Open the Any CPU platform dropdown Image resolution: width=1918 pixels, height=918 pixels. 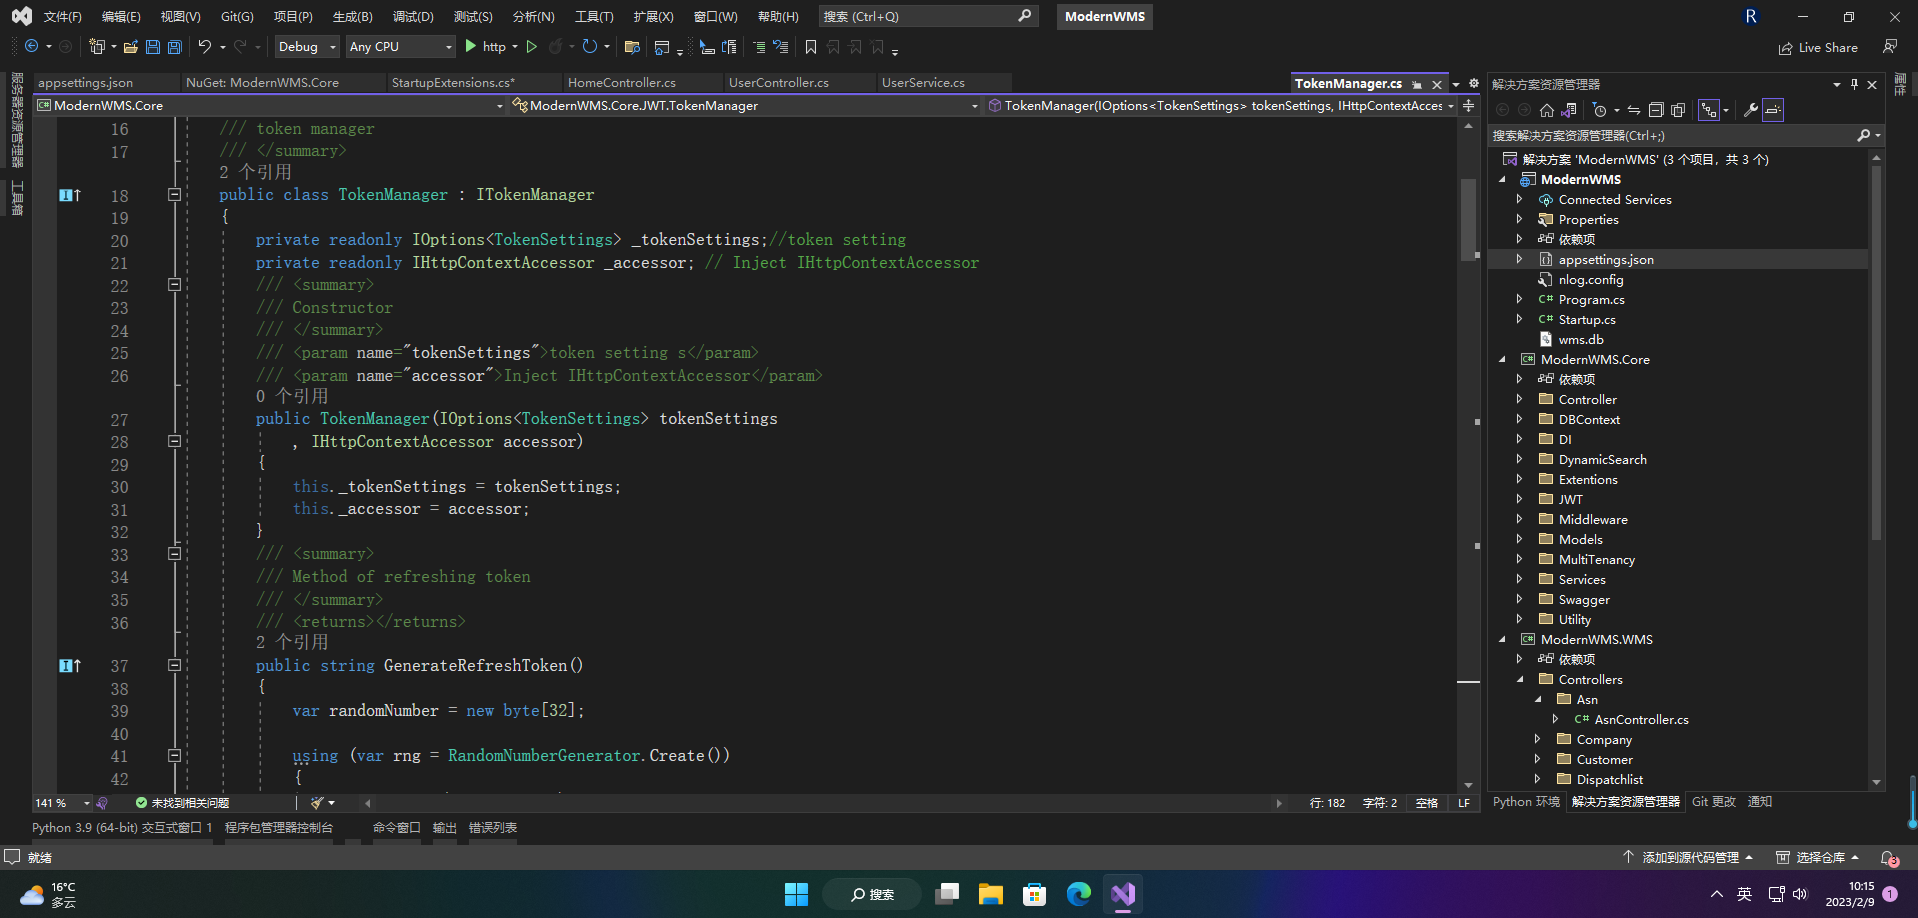(x=400, y=47)
